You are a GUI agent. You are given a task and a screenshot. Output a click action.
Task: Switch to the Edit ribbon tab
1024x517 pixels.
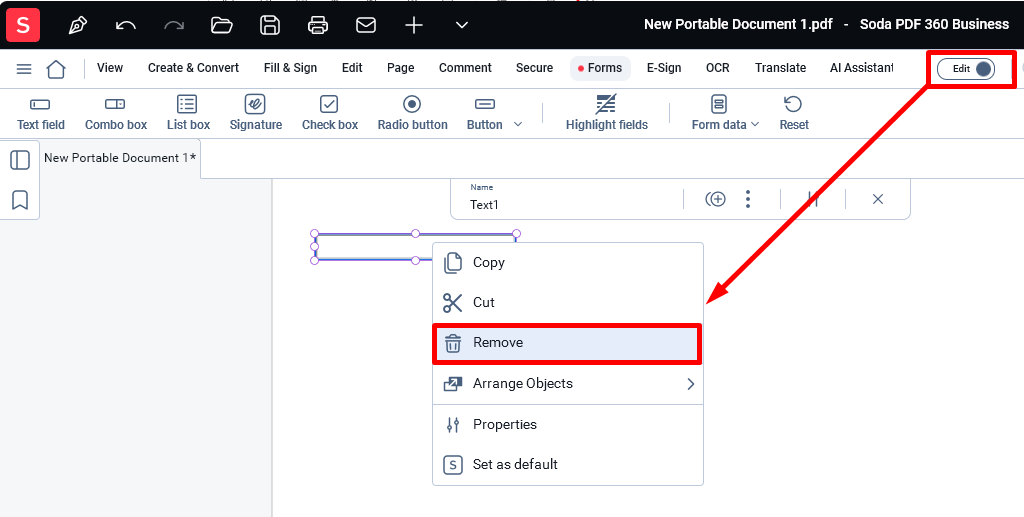352,68
